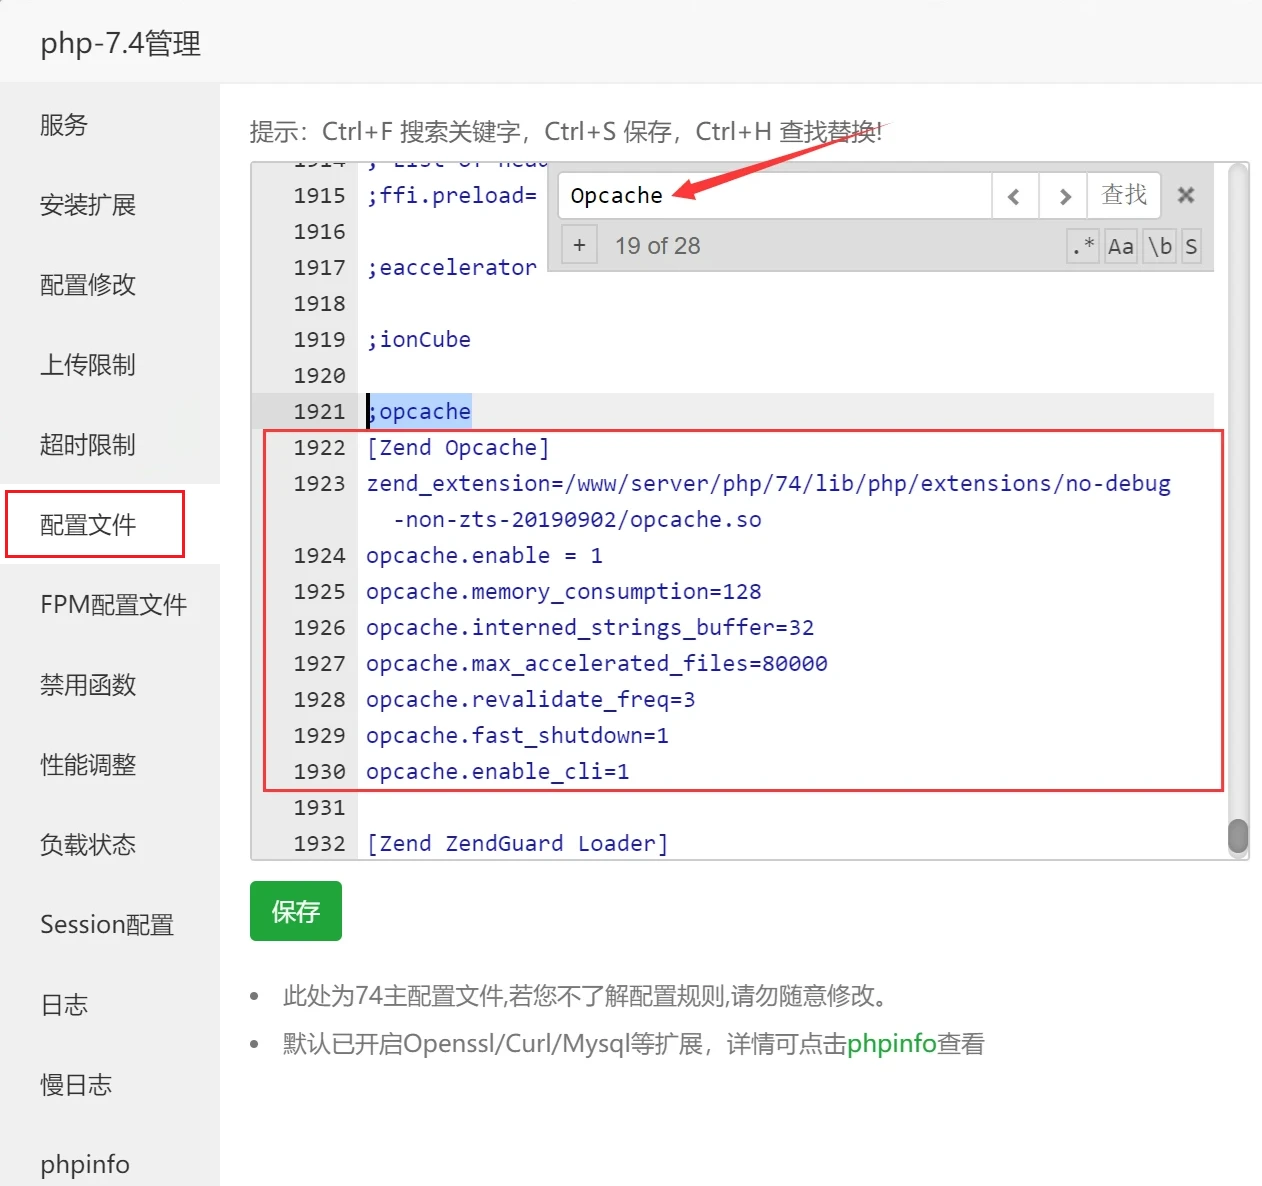
Task: Open the 负载状态 sidebar tab
Action: point(110,844)
